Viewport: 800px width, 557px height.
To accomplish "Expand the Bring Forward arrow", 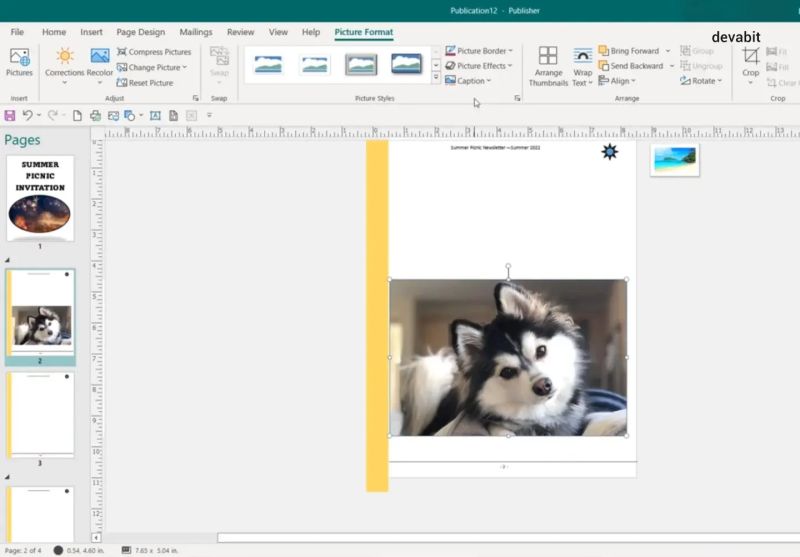I will pyautogui.click(x=667, y=51).
